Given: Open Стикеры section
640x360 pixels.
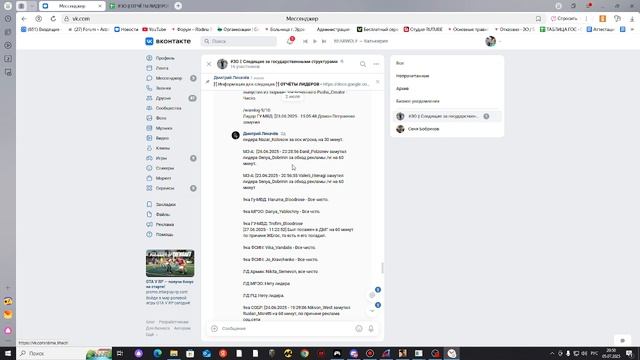Looking at the screenshot, I should (x=164, y=168).
